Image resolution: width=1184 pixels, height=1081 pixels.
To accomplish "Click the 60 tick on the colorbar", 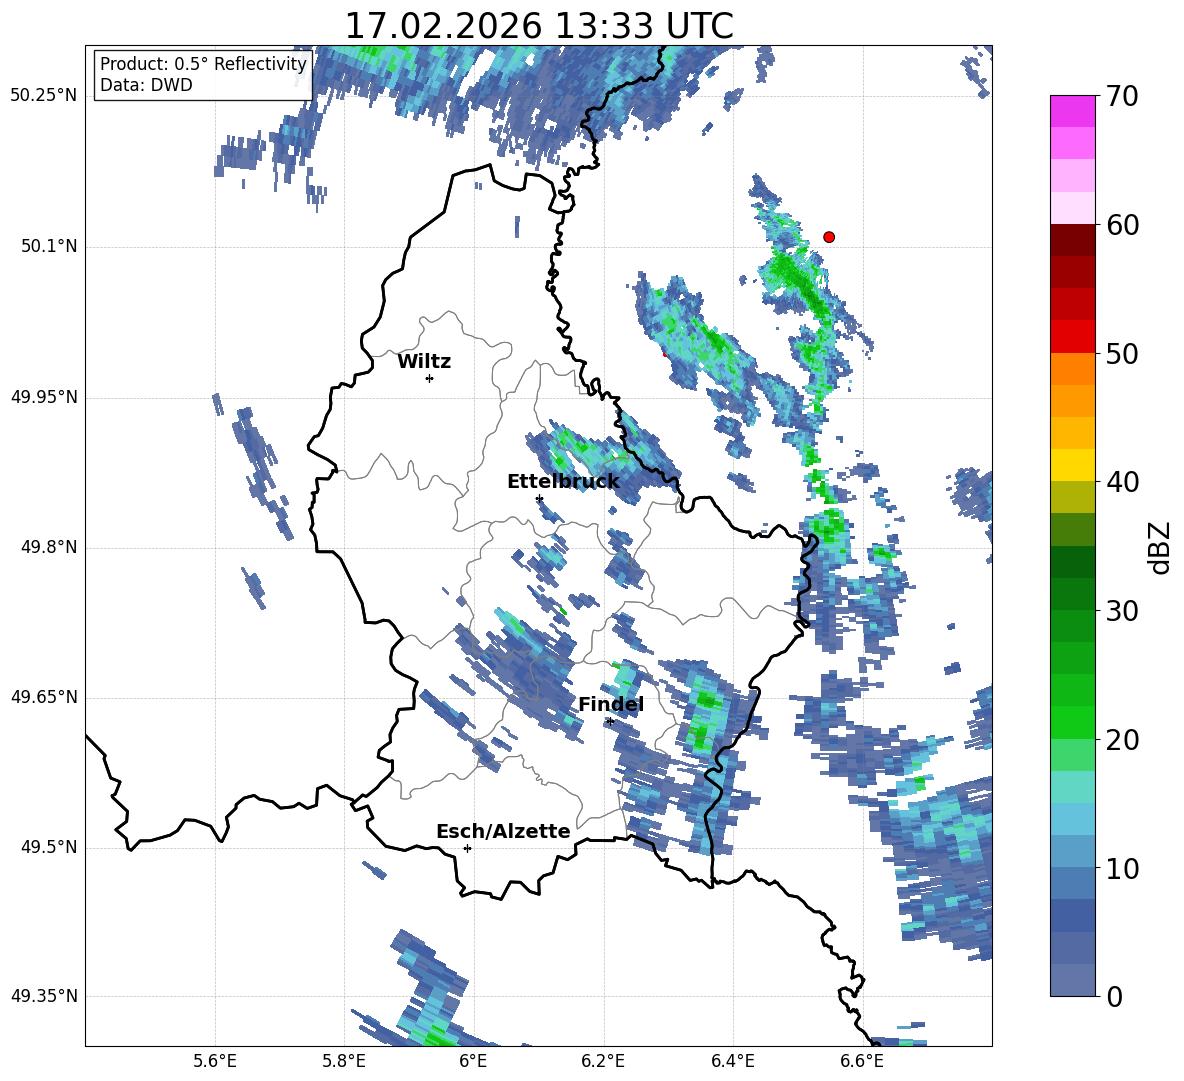I will [x=1122, y=225].
